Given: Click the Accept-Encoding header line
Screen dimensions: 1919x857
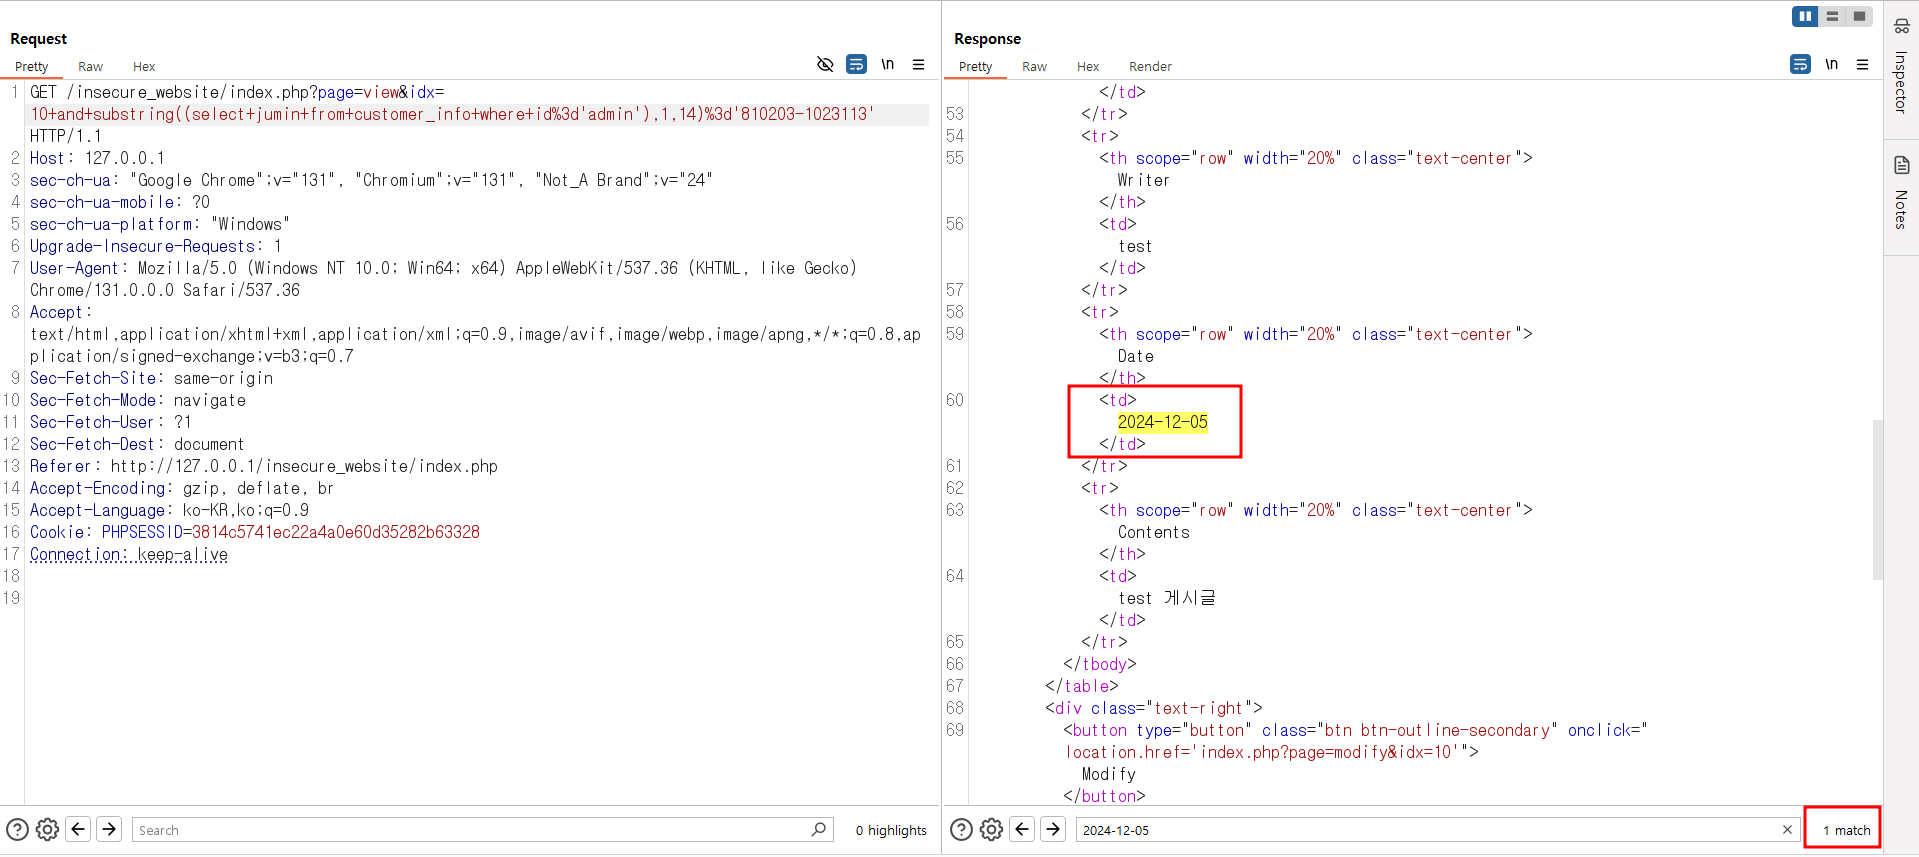Looking at the screenshot, I should point(181,488).
